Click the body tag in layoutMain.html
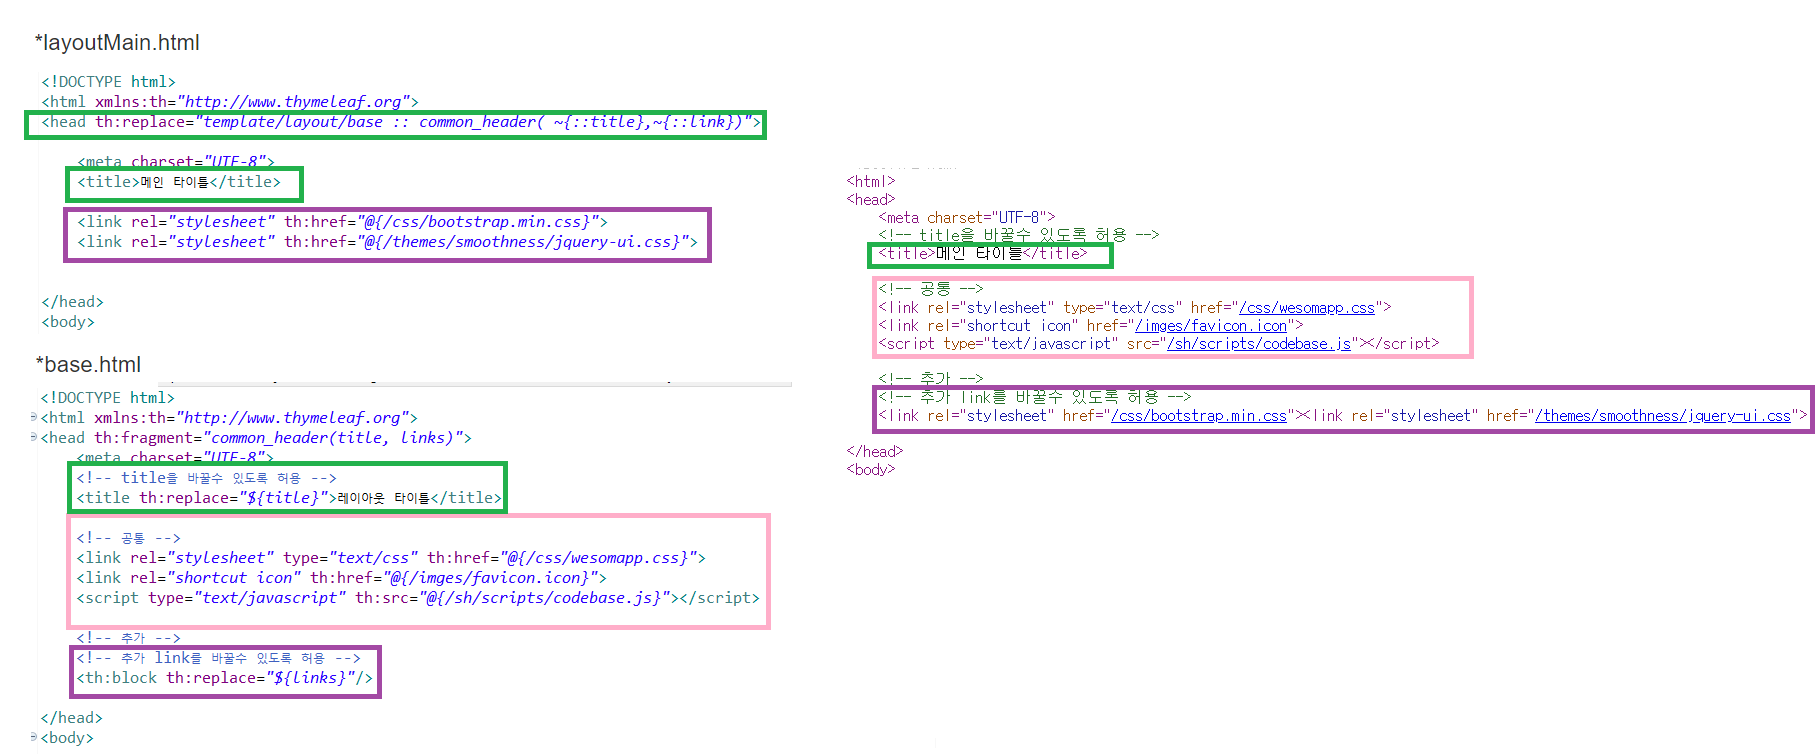1819x754 pixels. pyautogui.click(x=68, y=322)
